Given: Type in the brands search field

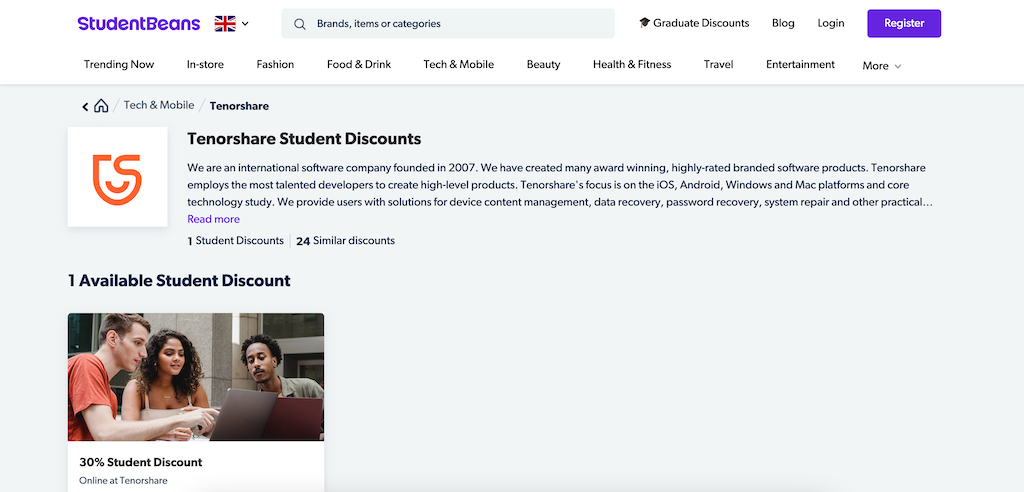Looking at the screenshot, I should pyautogui.click(x=460, y=23).
